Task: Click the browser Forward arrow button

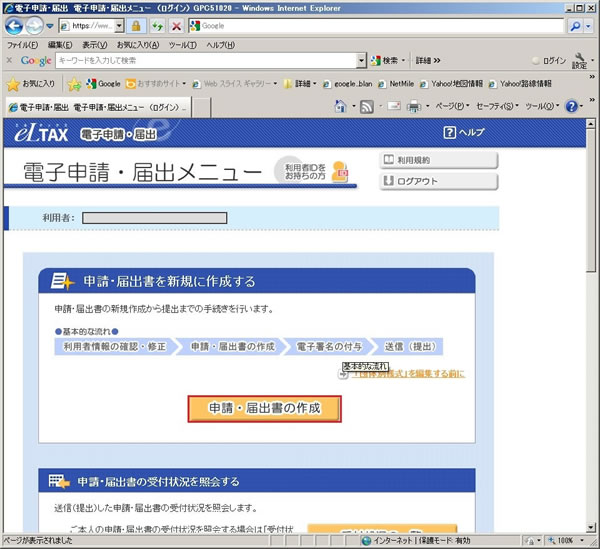Action: coord(35,26)
